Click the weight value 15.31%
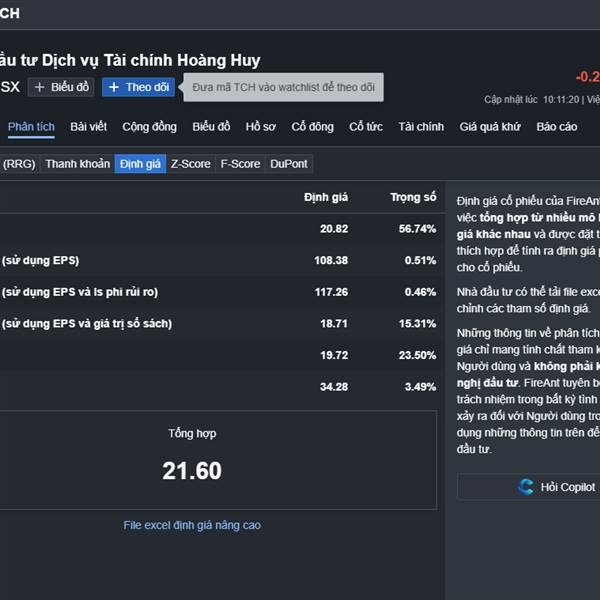The width and height of the screenshot is (600, 600). (x=417, y=324)
